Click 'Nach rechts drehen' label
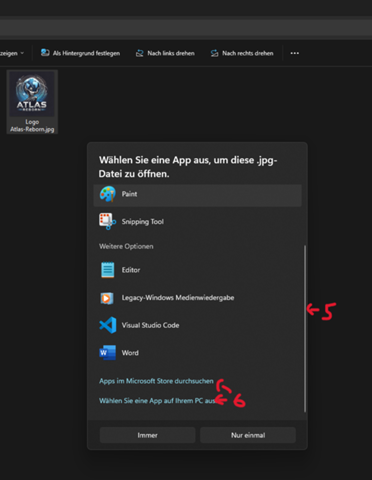This screenshot has width=372, height=480. [x=248, y=53]
